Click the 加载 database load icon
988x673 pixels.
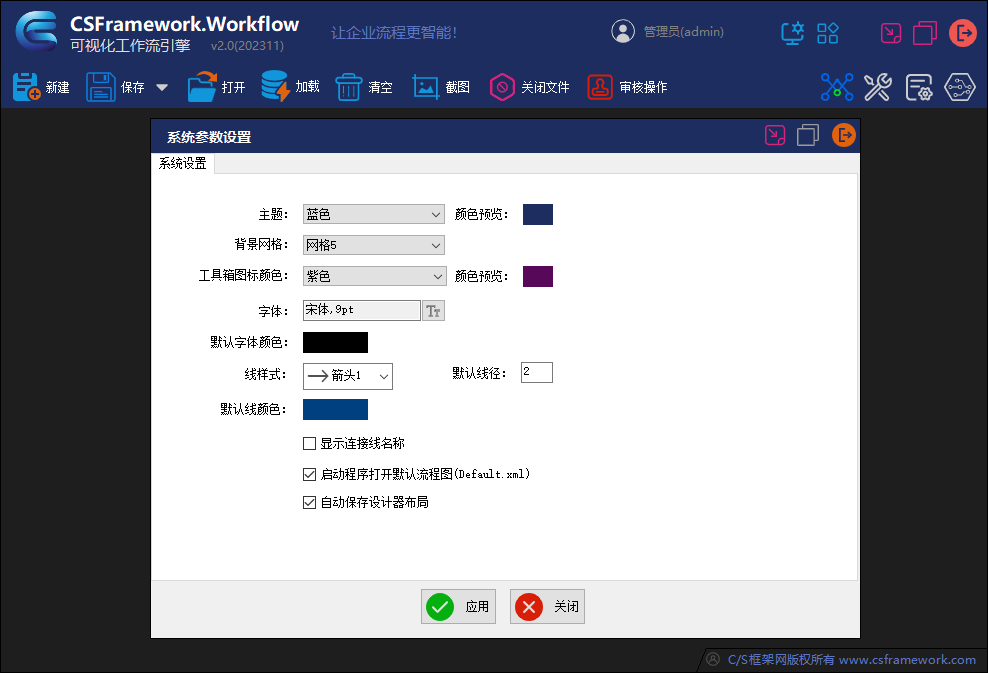coord(275,86)
